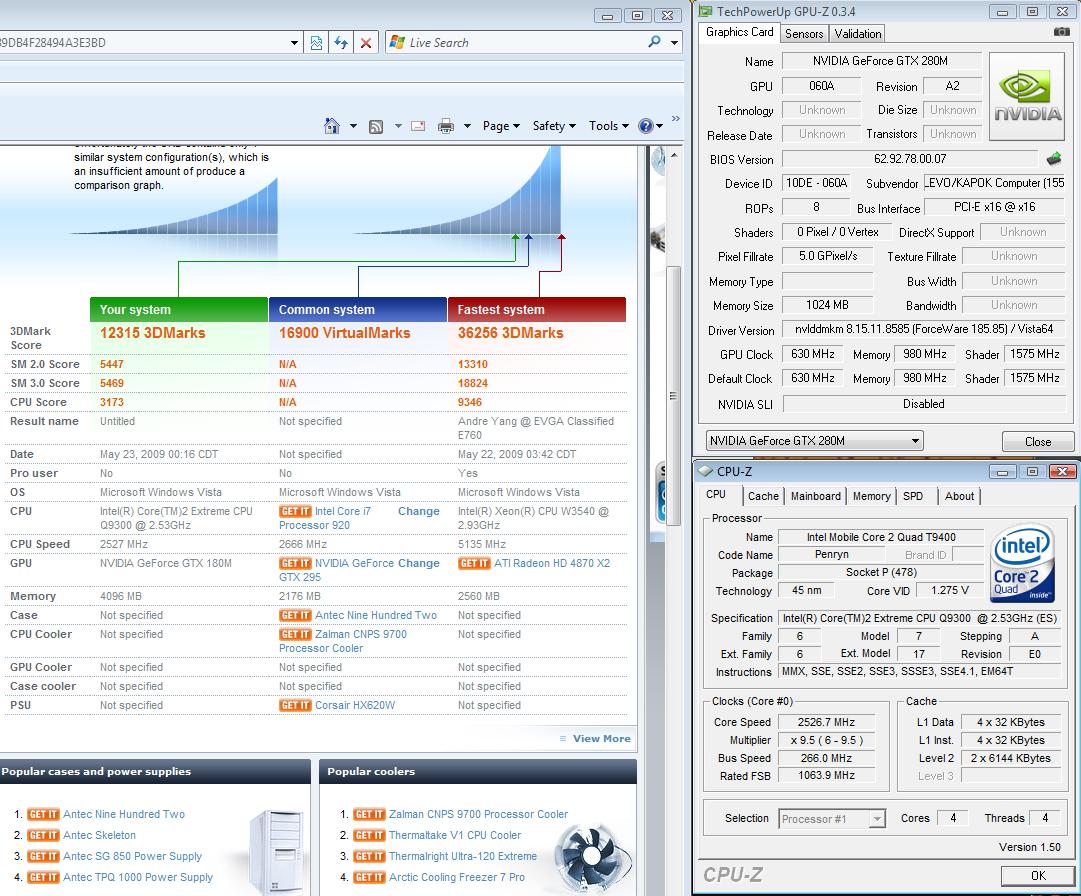Open the Zalman CNPS 9700 link under Popular coolers
Image resolution: width=1081 pixels, height=896 pixels.
(478, 815)
